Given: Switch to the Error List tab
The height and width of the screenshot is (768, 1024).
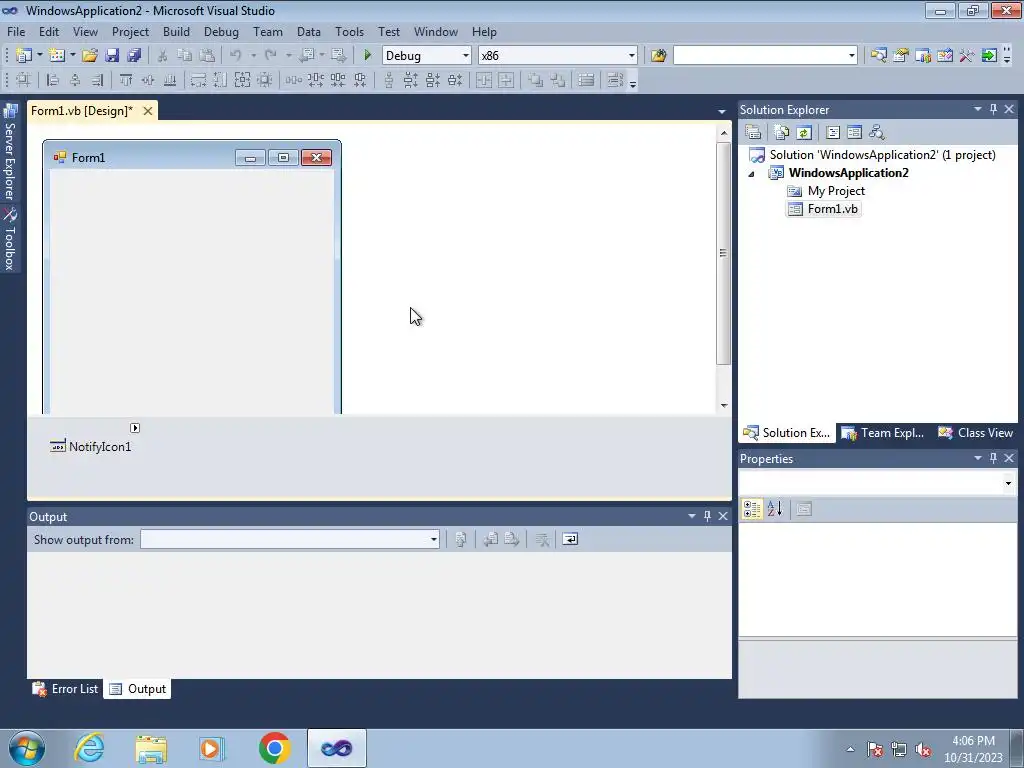Looking at the screenshot, I should 65,689.
